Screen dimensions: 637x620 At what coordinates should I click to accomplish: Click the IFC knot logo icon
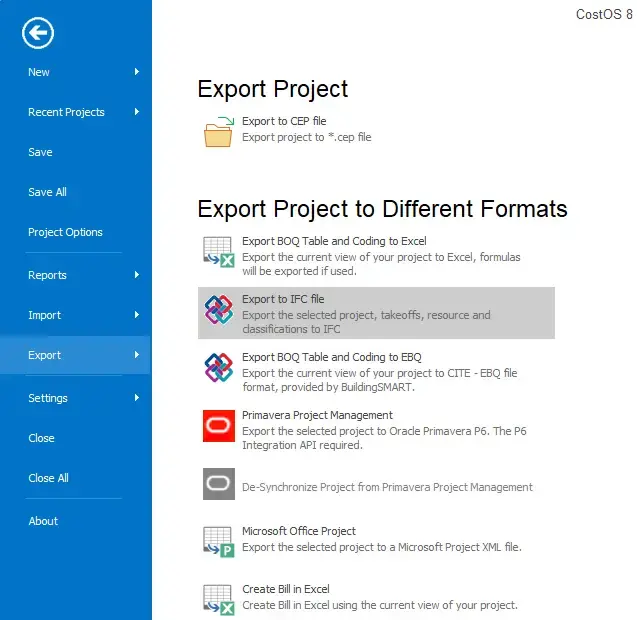pyautogui.click(x=219, y=310)
